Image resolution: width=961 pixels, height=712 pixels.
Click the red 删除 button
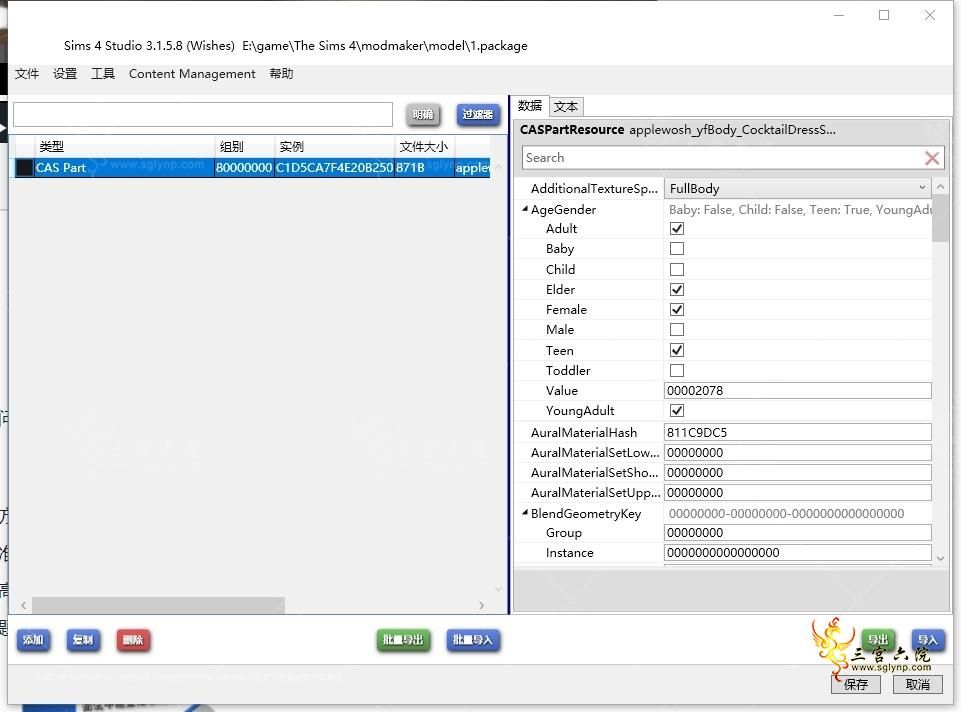click(x=133, y=640)
